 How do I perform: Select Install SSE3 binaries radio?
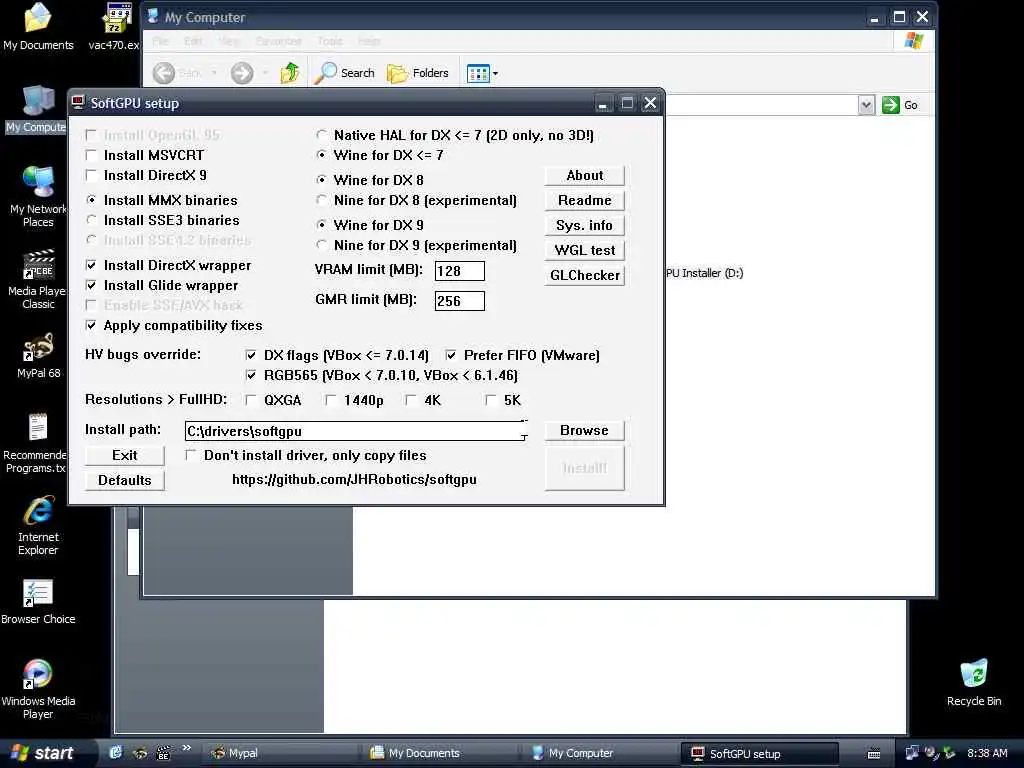(x=91, y=220)
